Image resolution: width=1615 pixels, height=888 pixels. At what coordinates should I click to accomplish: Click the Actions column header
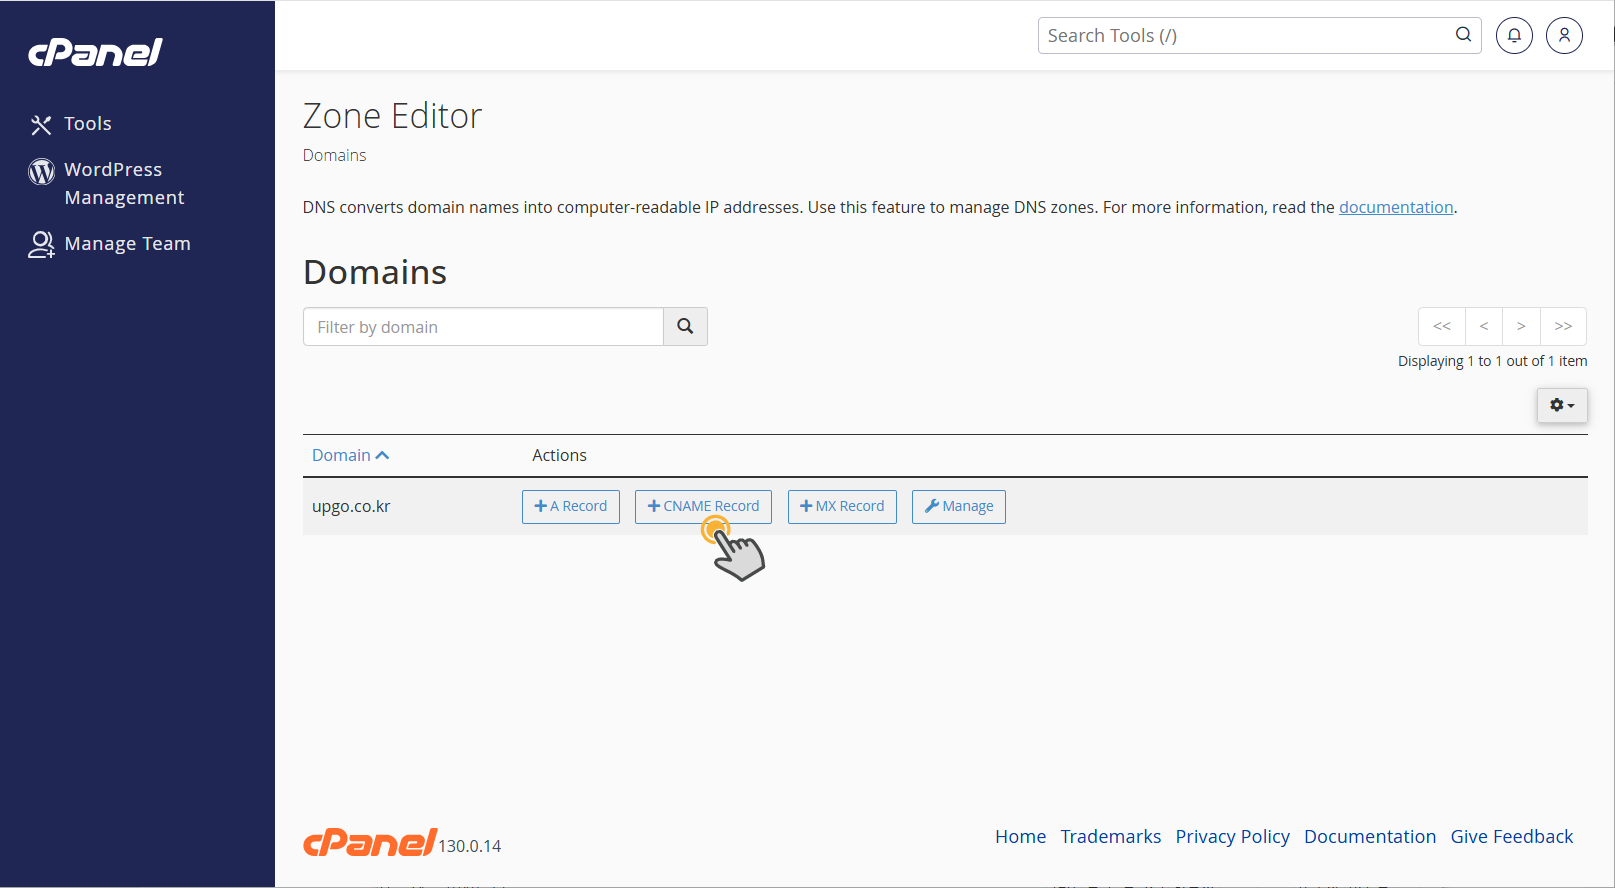point(559,455)
